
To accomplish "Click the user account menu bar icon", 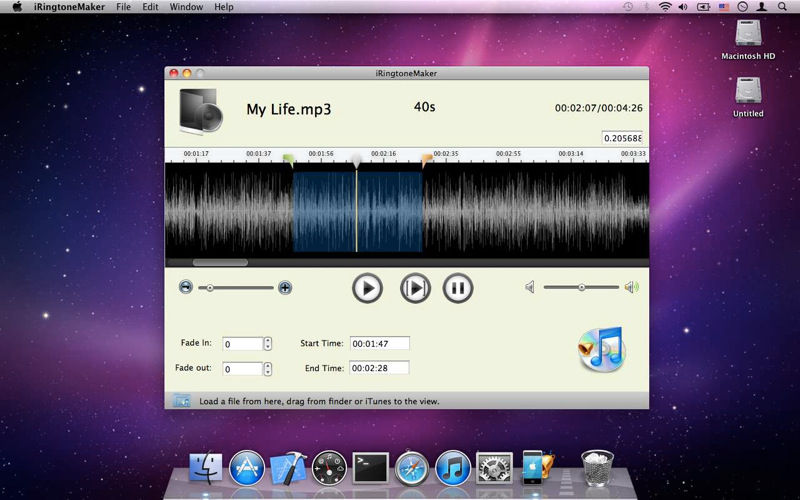I will (762, 7).
